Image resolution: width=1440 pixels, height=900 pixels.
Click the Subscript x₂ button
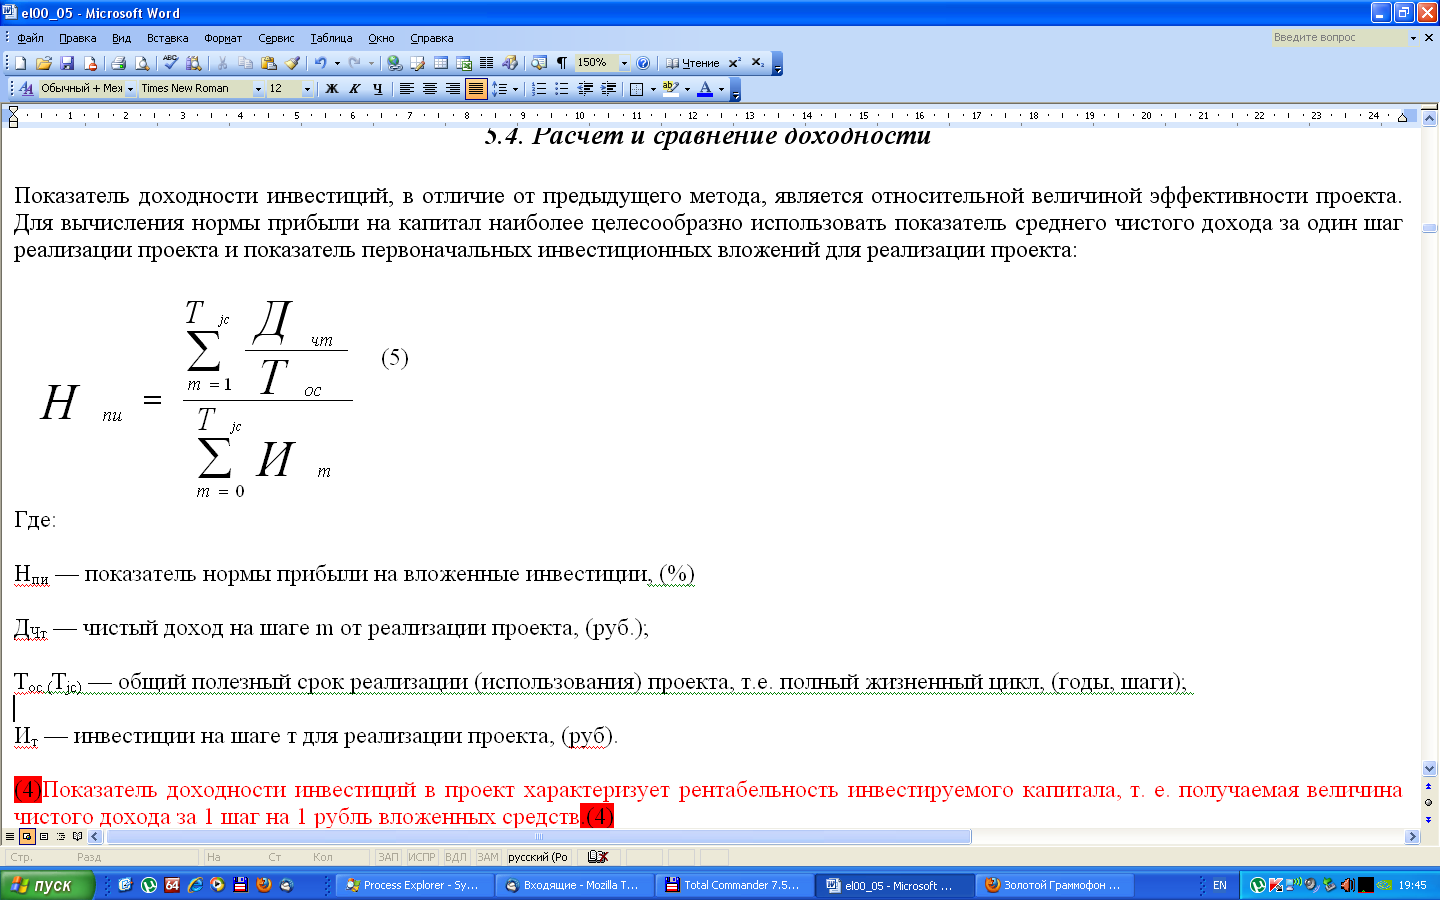(757, 63)
